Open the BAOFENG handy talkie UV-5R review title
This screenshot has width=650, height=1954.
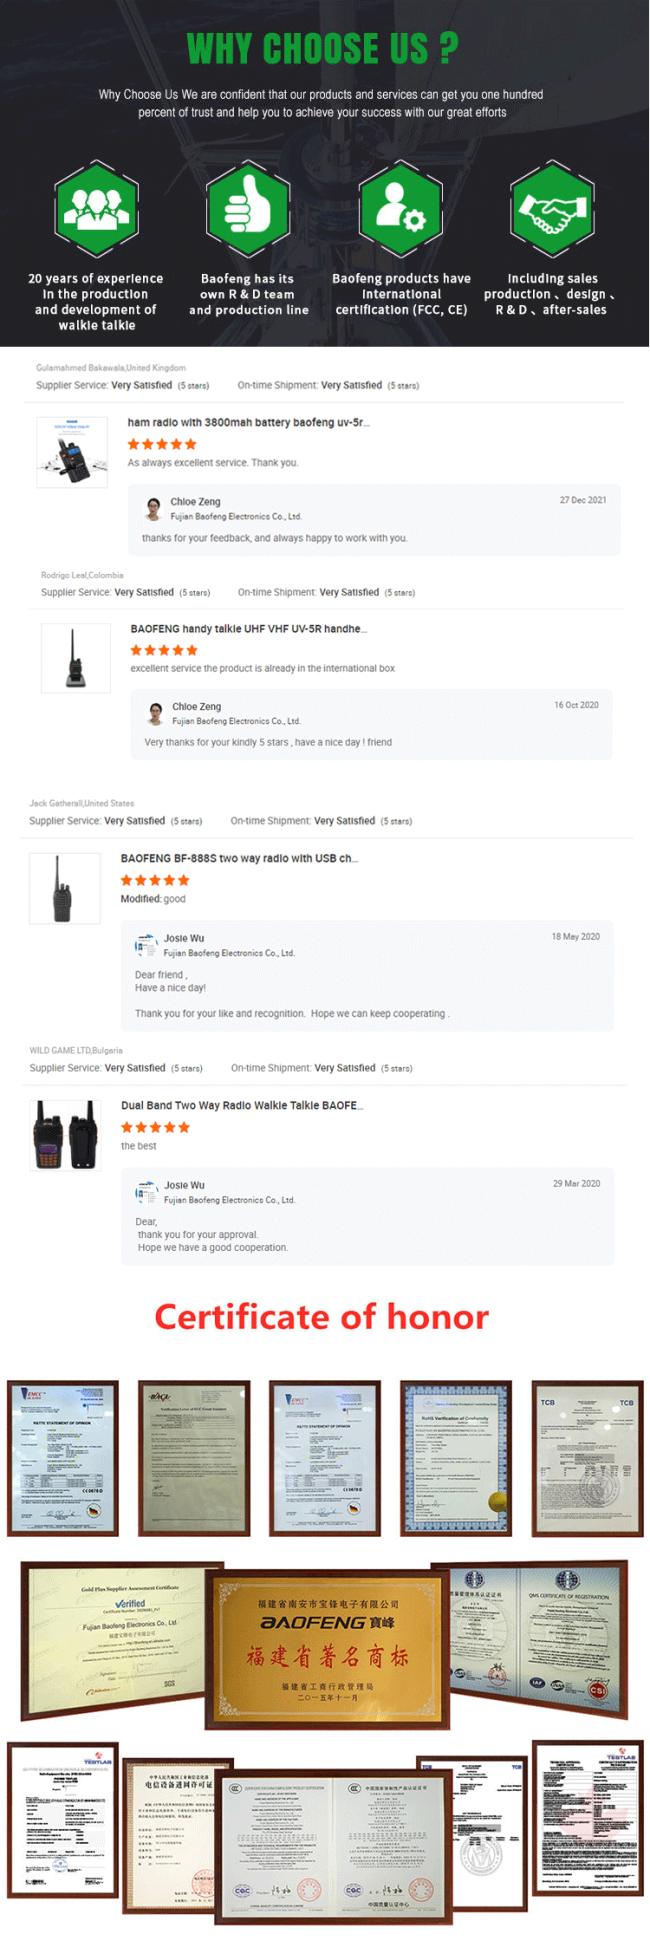point(248,629)
